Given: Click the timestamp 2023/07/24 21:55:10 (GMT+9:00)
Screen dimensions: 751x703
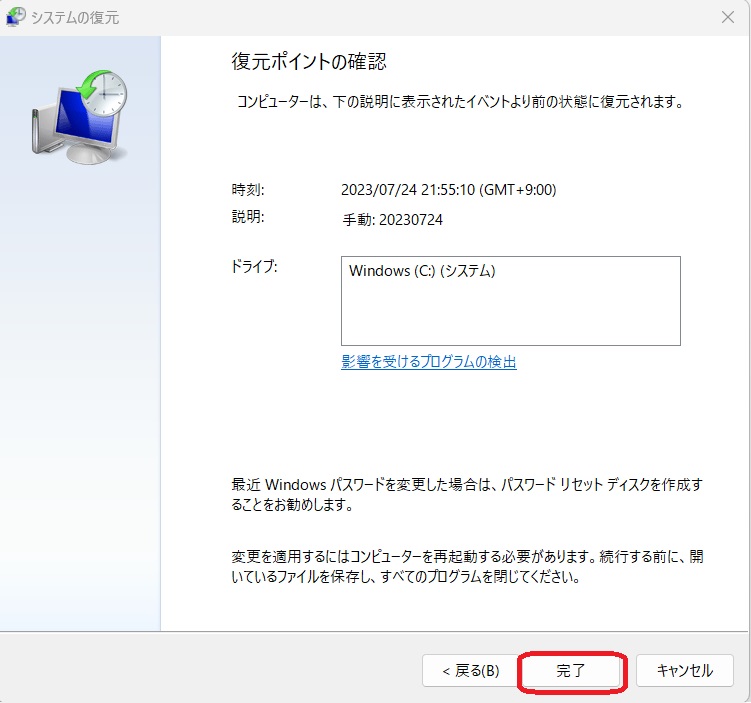Looking at the screenshot, I should (449, 190).
